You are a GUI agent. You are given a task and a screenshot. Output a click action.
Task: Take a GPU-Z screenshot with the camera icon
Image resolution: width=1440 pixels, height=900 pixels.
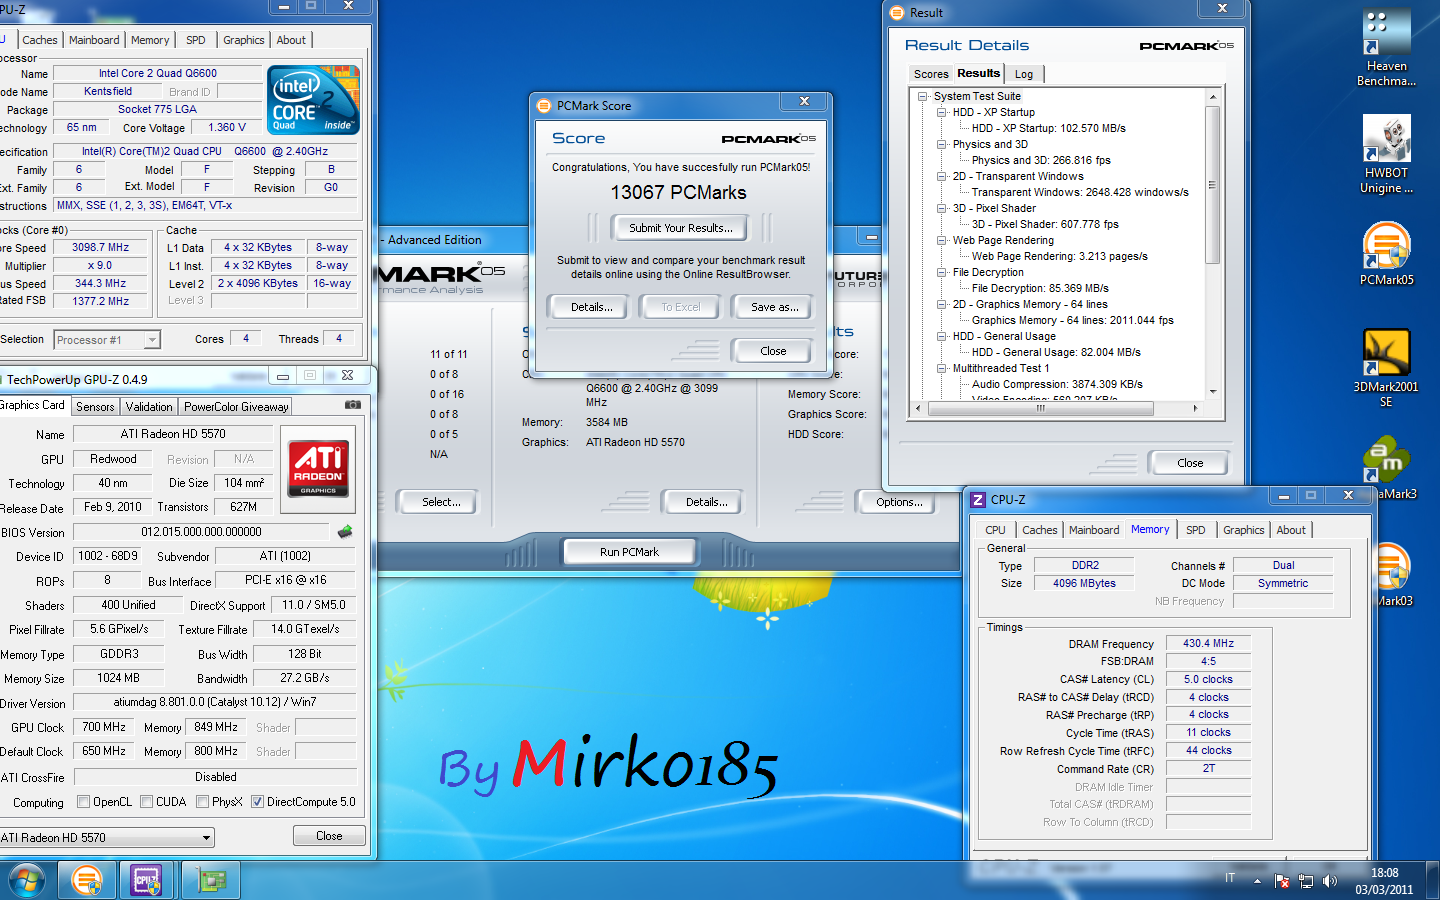click(353, 405)
